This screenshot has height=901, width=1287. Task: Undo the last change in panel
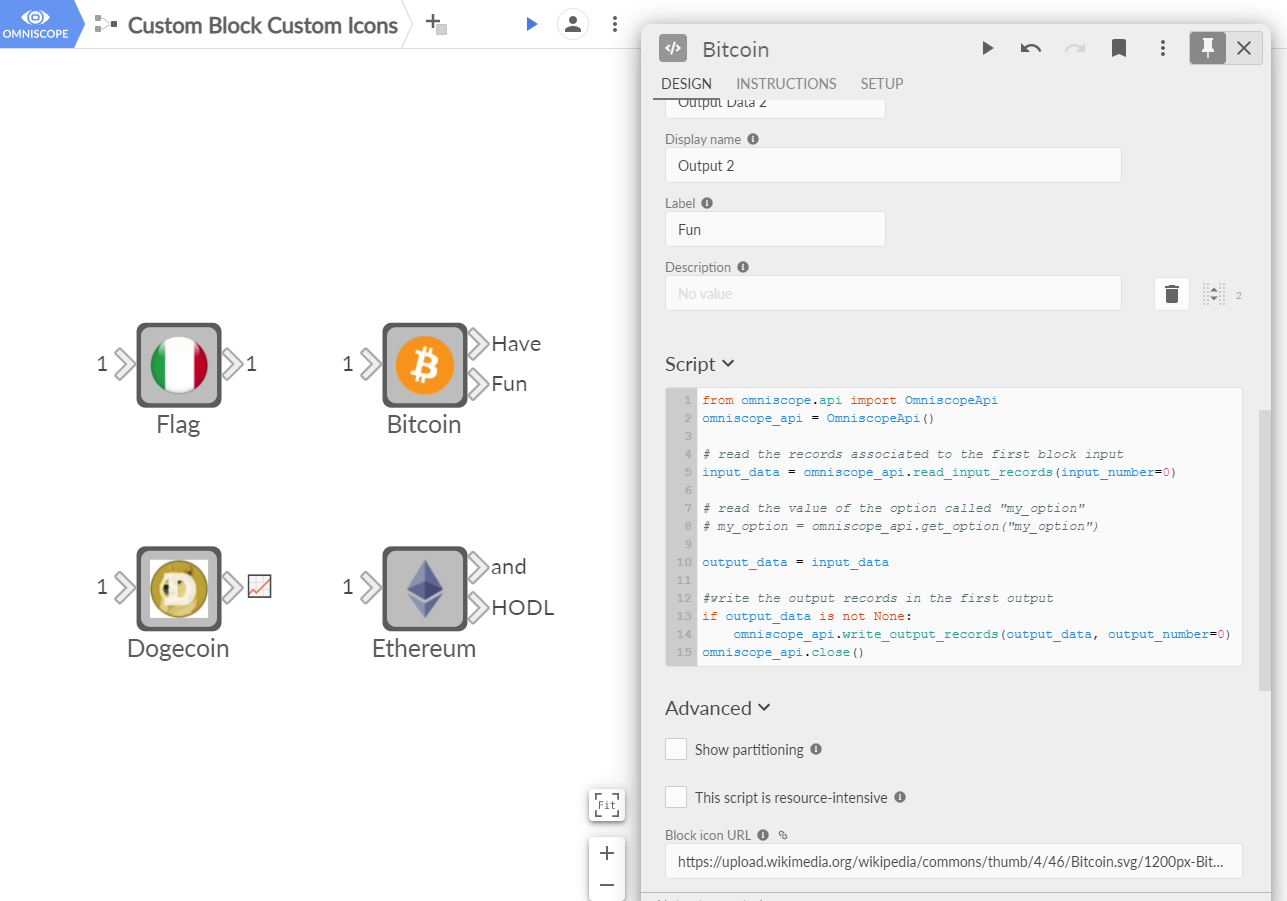point(1031,48)
